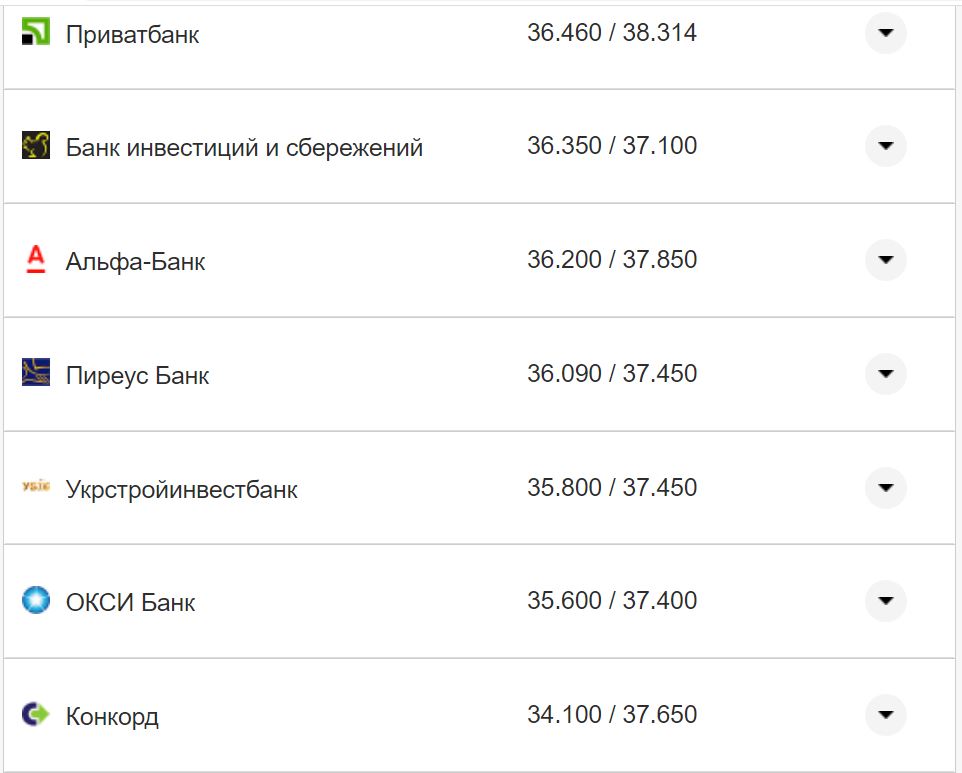This screenshot has width=962, height=773.
Task: Click the Банк инвестиций и сбережений logo
Action: click(x=35, y=146)
